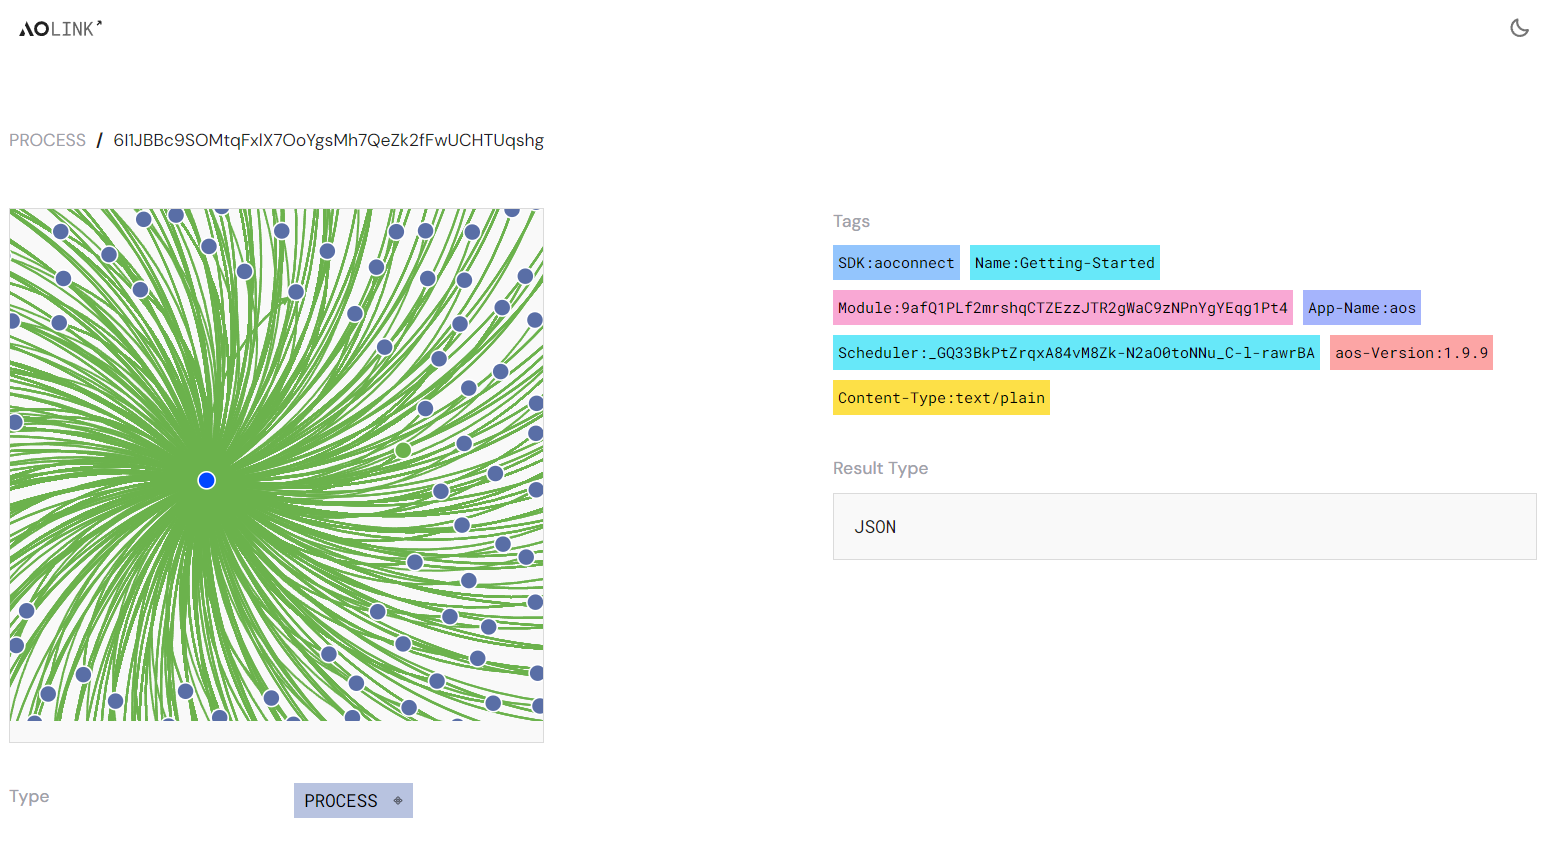The width and height of the screenshot is (1544, 843).
Task: Click the diamond icon in PROCESS badge
Action: point(398,801)
